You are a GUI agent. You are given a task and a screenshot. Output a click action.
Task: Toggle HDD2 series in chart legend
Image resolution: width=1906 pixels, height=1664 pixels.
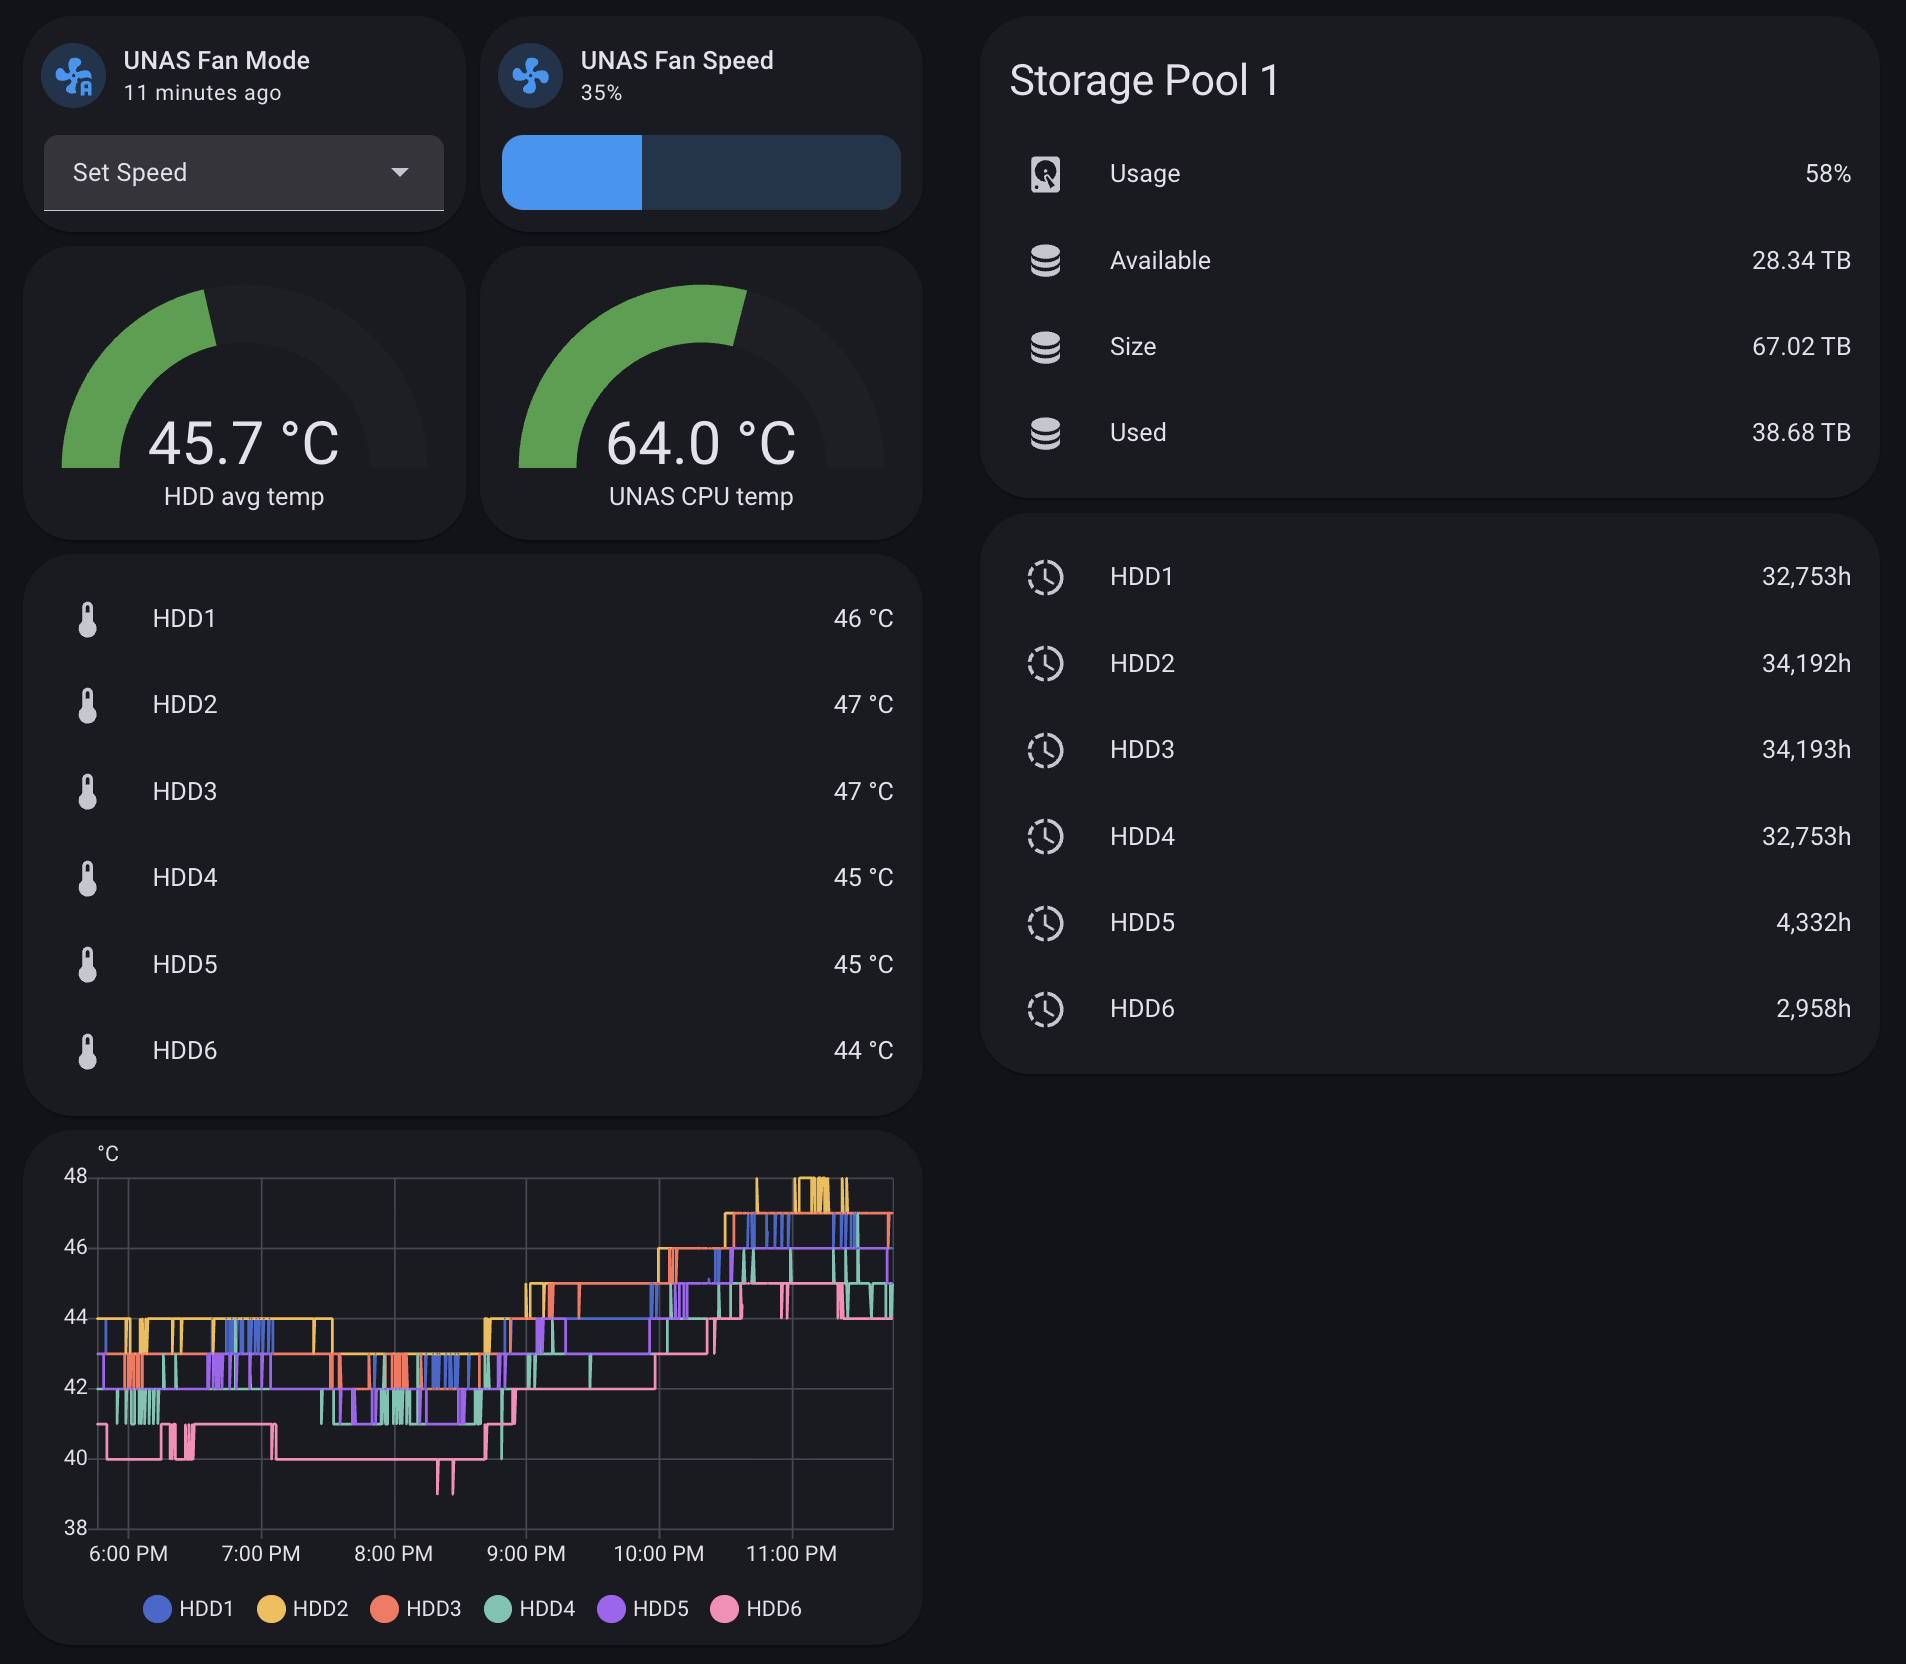click(303, 1608)
